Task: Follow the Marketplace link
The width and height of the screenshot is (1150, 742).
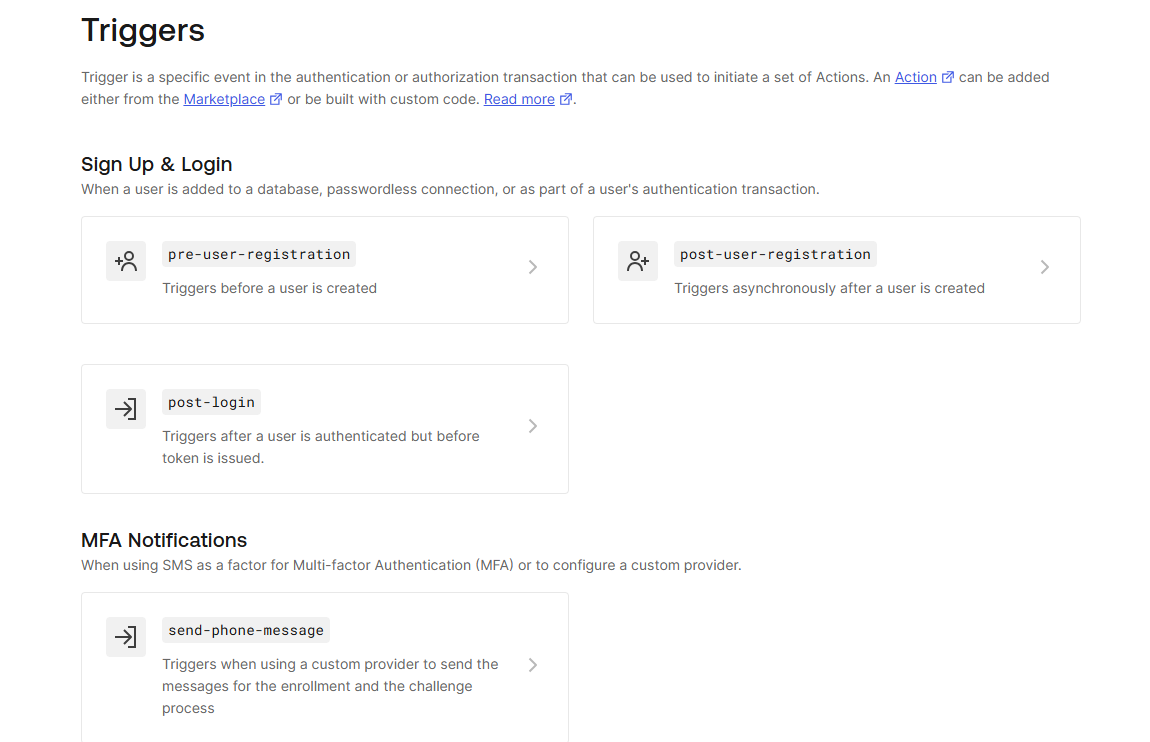Action: pyautogui.click(x=224, y=99)
